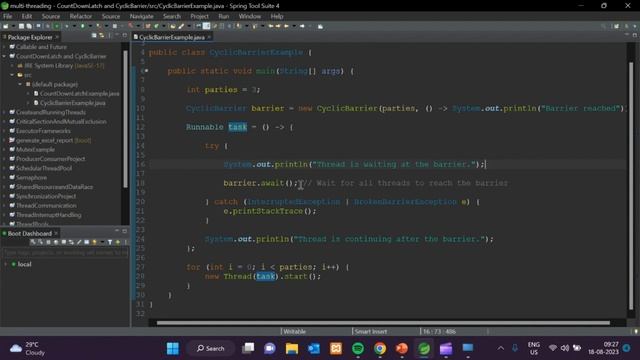
Task: Open the Edit menu
Action: coord(27,16)
